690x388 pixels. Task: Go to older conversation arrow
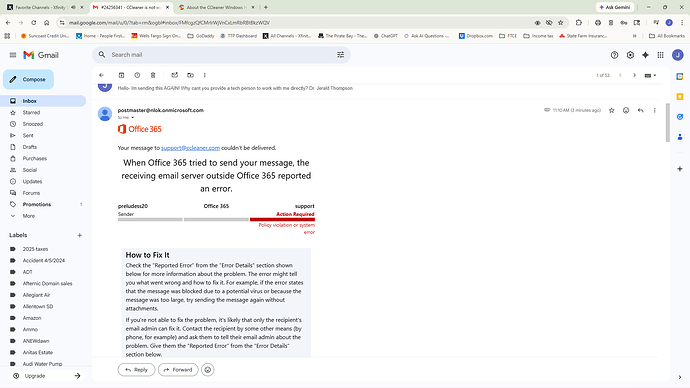pyautogui.click(x=634, y=75)
